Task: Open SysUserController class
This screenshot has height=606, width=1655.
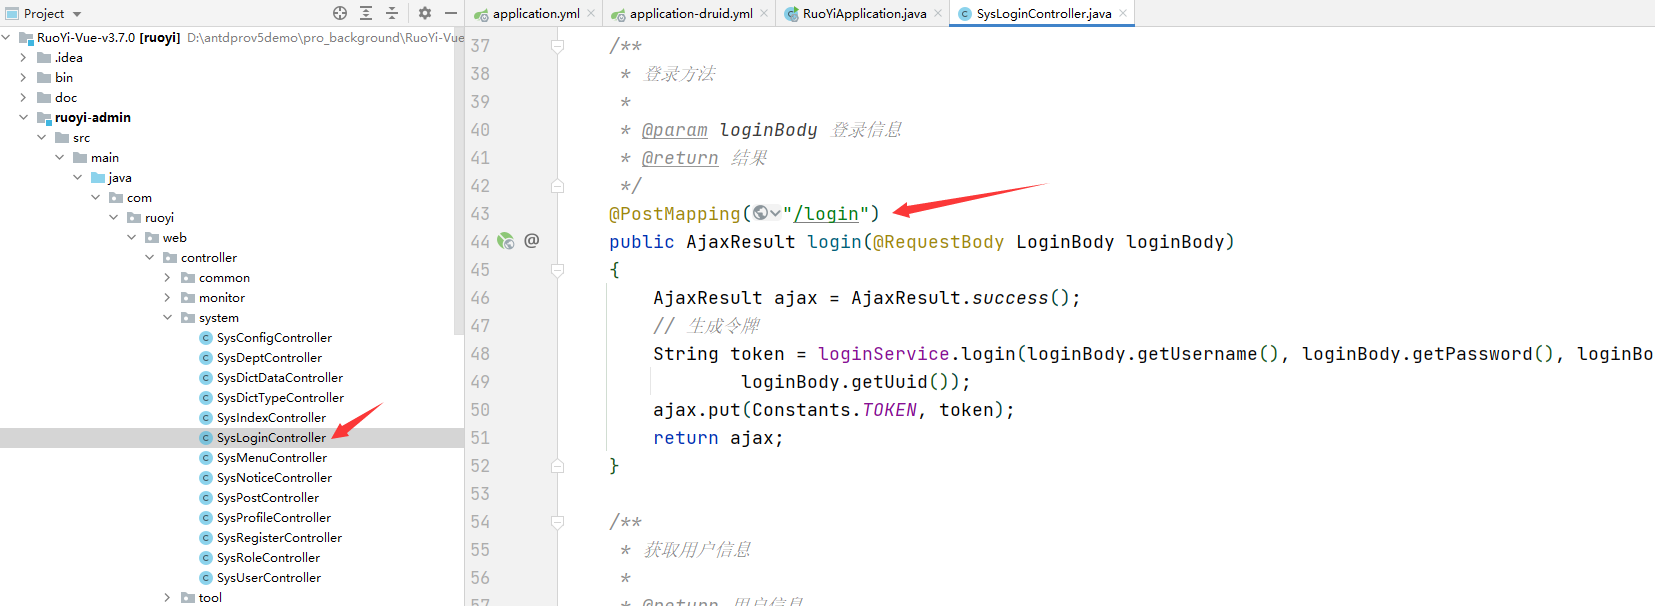Action: click(269, 577)
